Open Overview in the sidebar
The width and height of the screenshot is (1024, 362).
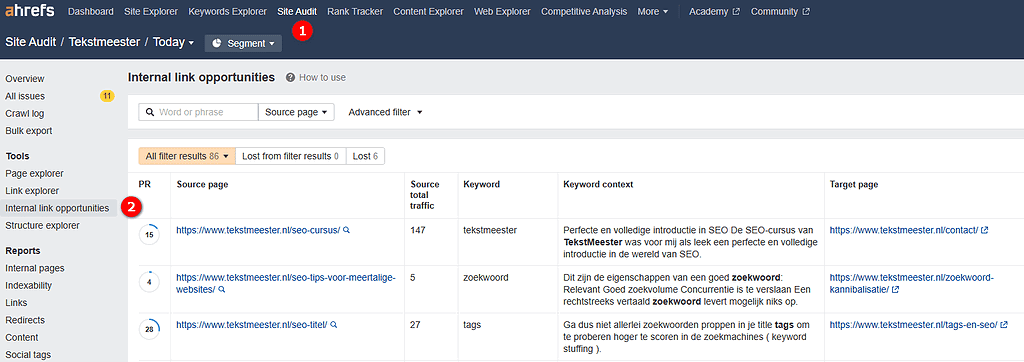coord(25,78)
